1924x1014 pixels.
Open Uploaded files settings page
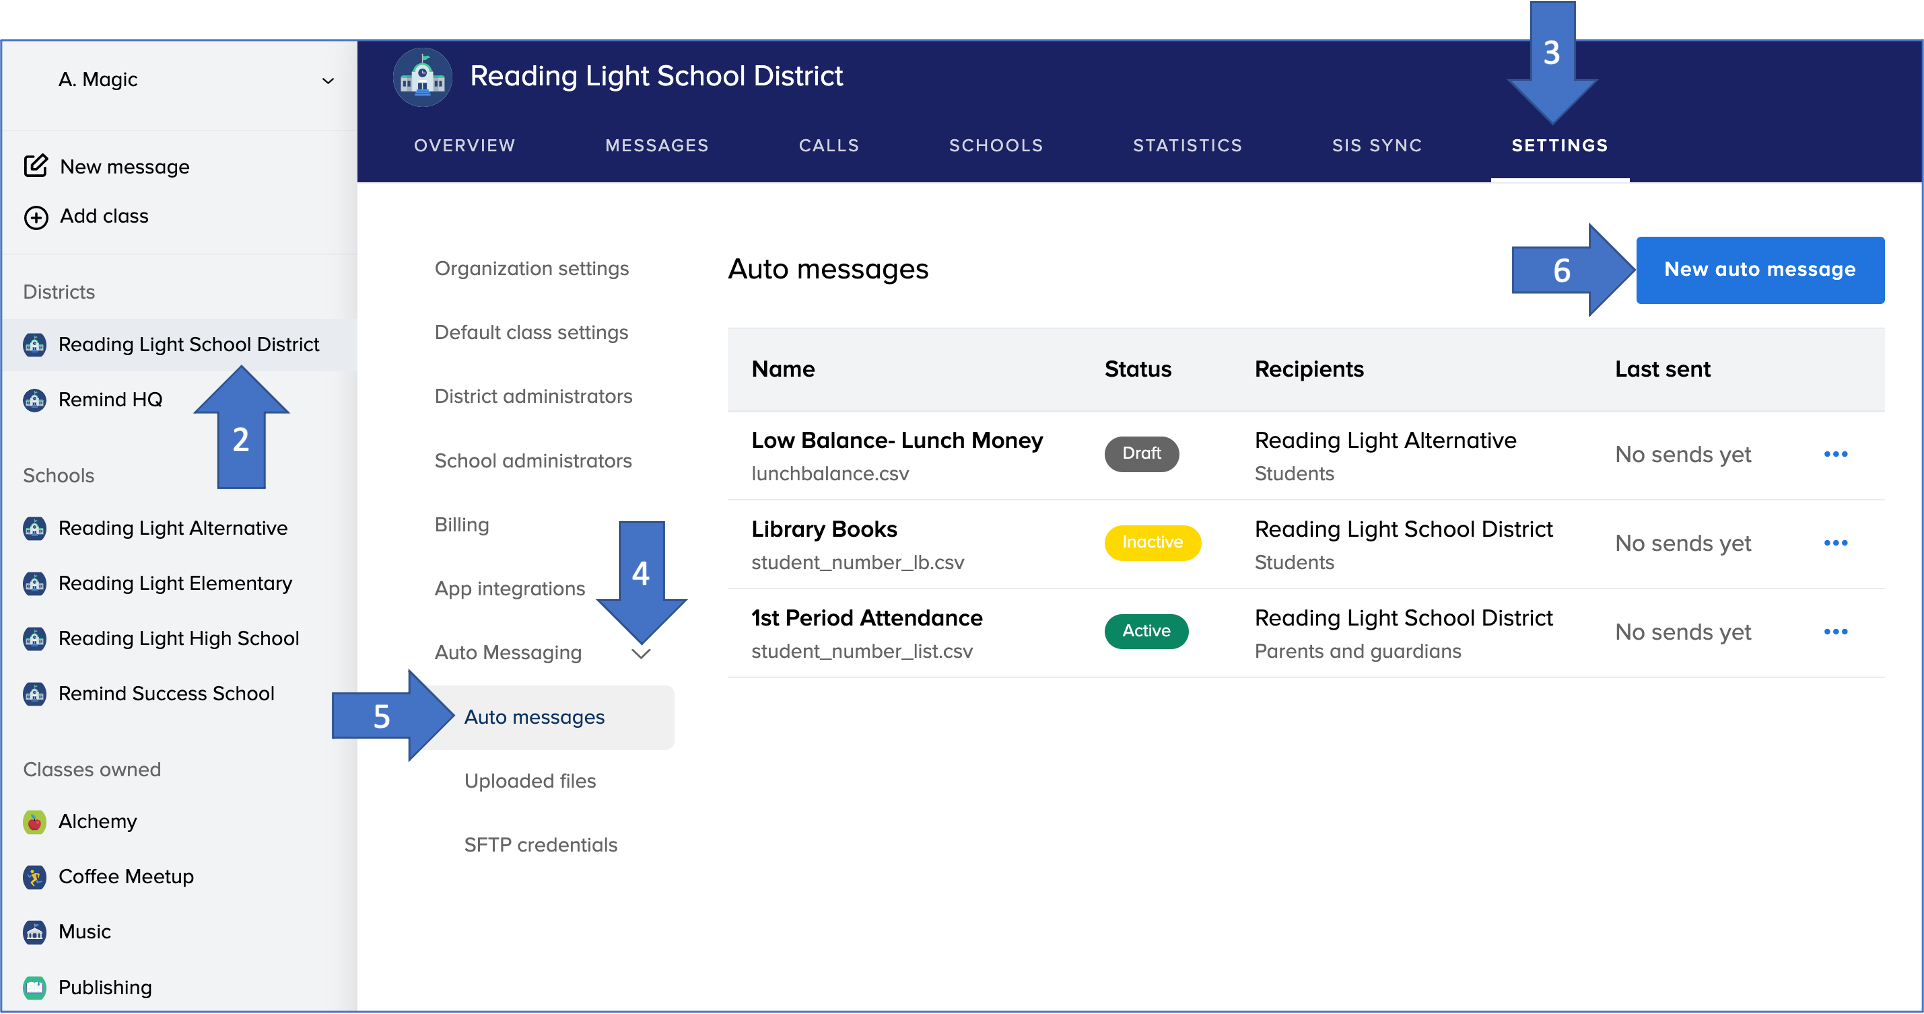tap(530, 781)
